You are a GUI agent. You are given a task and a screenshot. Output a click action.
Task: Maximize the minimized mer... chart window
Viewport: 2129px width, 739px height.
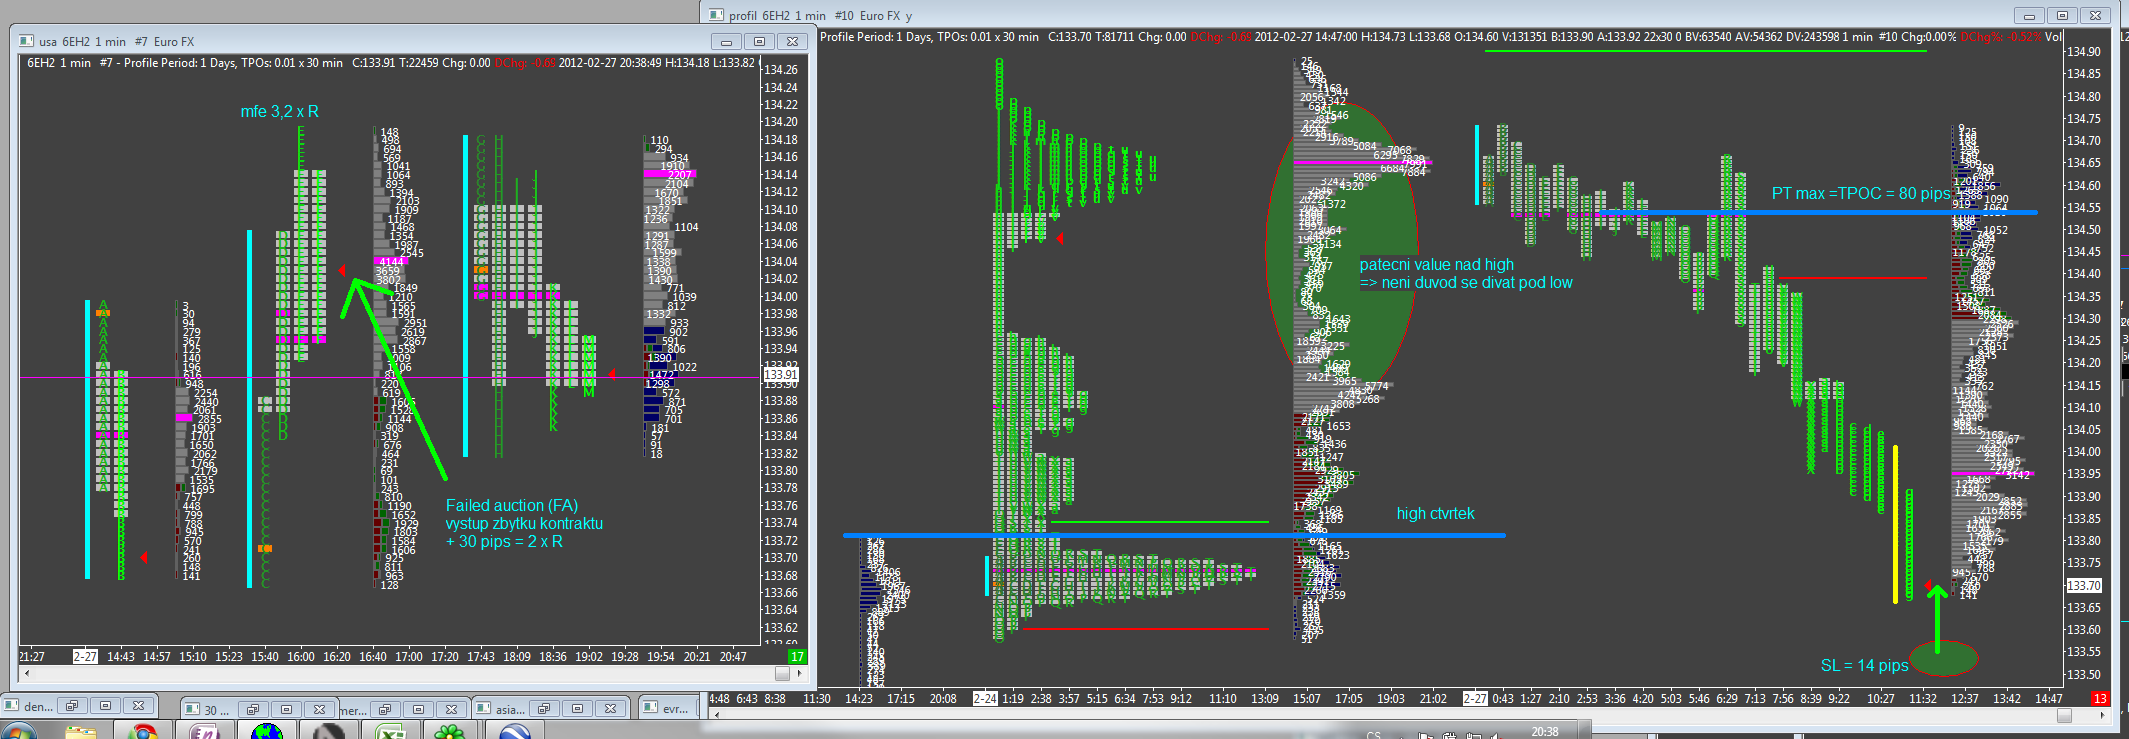click(419, 709)
